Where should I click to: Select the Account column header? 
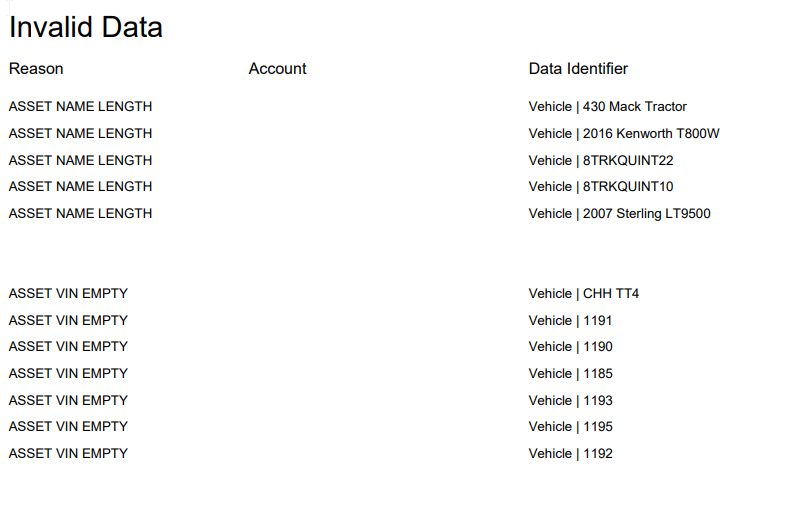278,69
